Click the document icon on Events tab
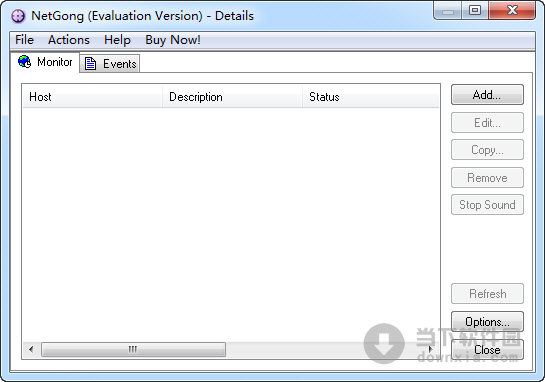This screenshot has height=382, width=545. point(90,64)
